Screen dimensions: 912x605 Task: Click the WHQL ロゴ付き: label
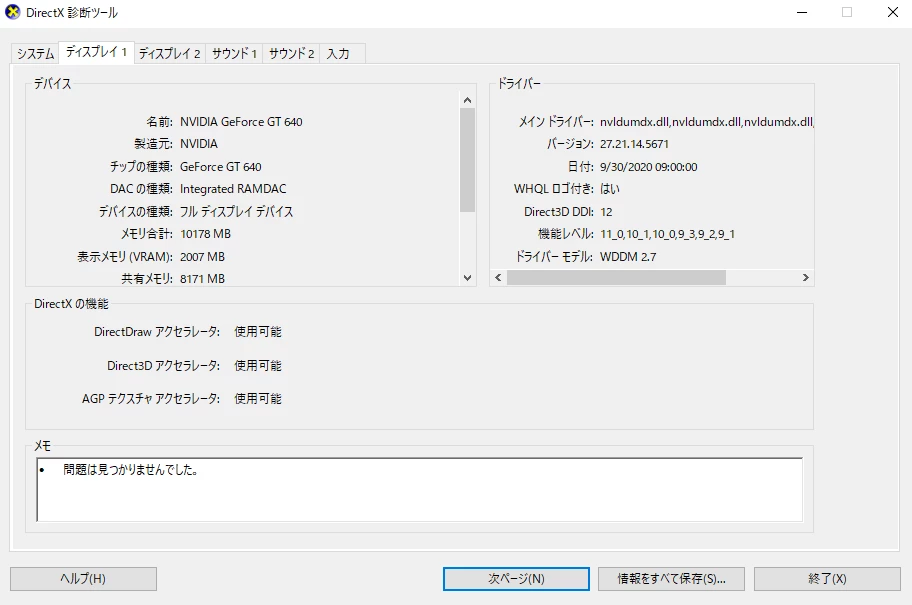[x=554, y=189]
